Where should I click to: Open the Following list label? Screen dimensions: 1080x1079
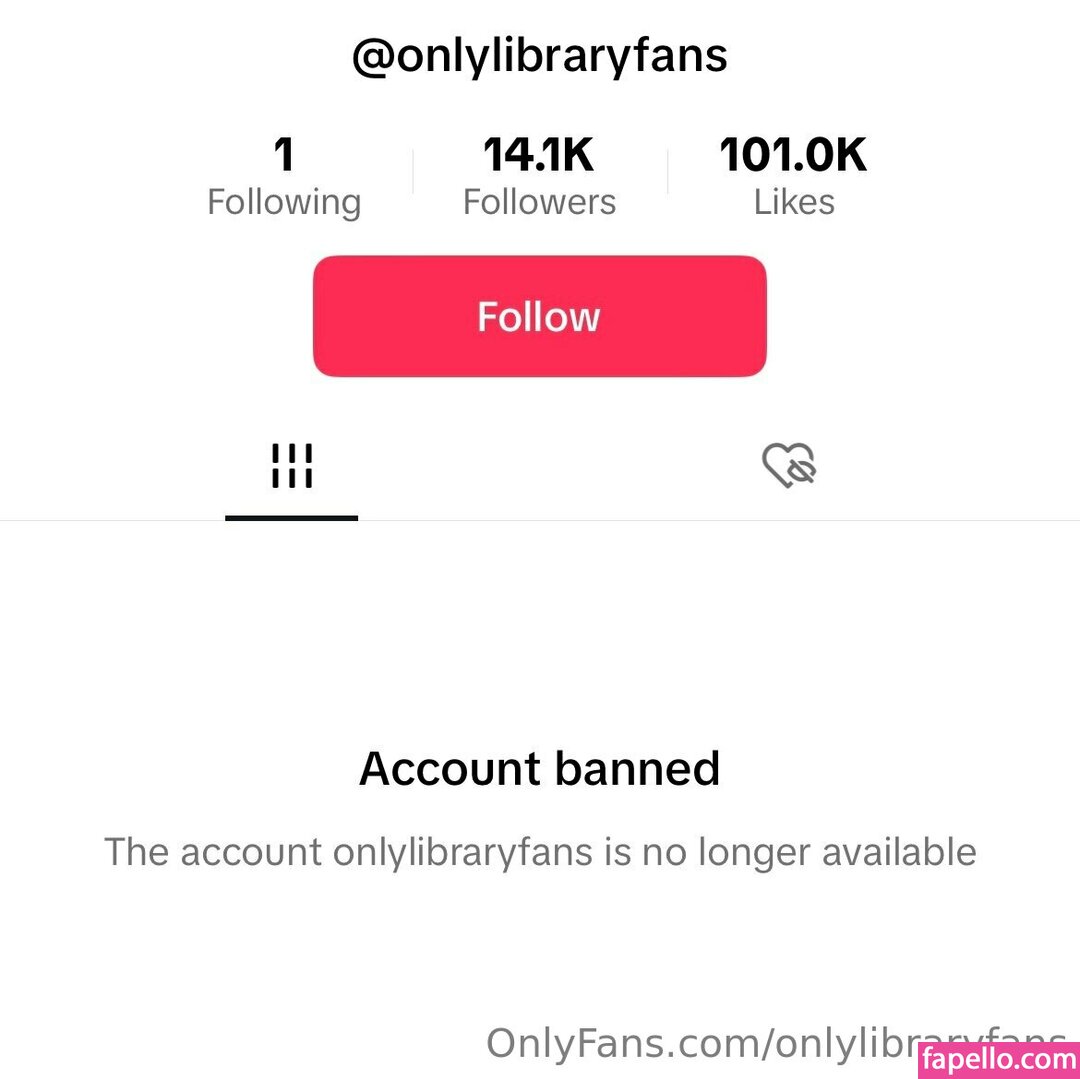[x=284, y=202]
